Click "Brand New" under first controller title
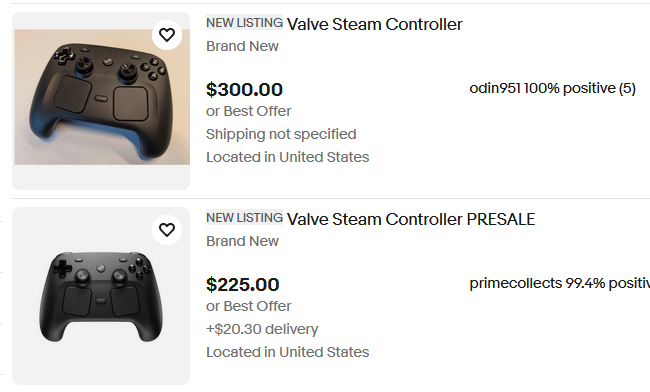The image size is (650, 392). (243, 46)
